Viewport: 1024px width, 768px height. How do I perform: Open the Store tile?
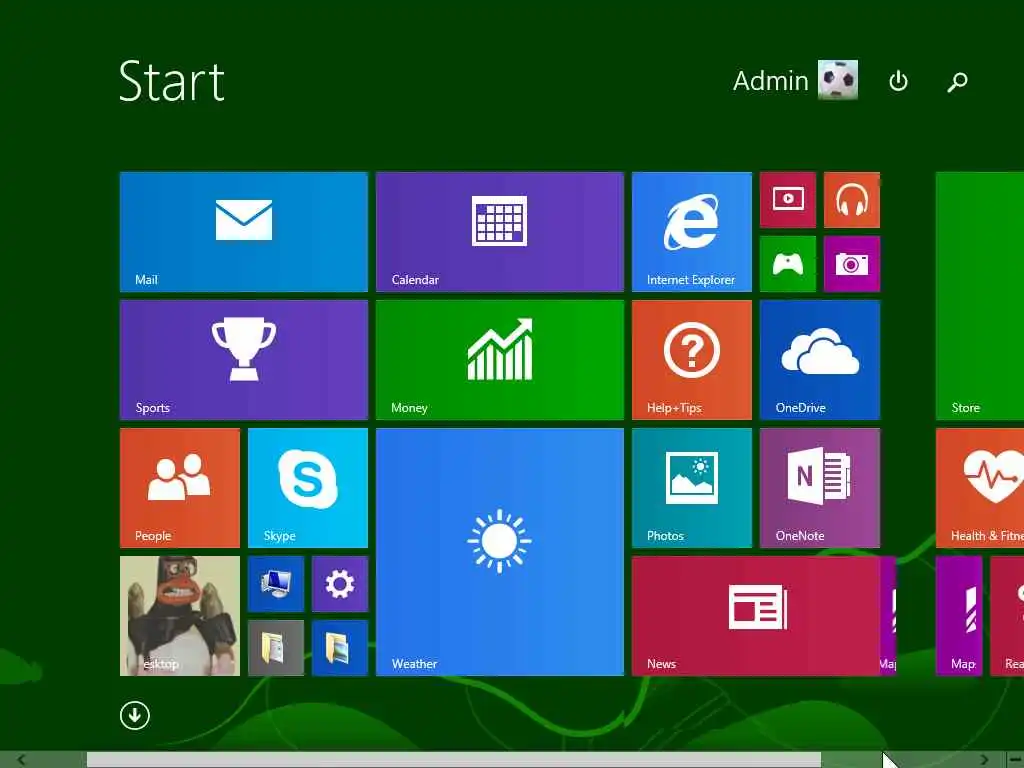pyautogui.click(x=980, y=296)
